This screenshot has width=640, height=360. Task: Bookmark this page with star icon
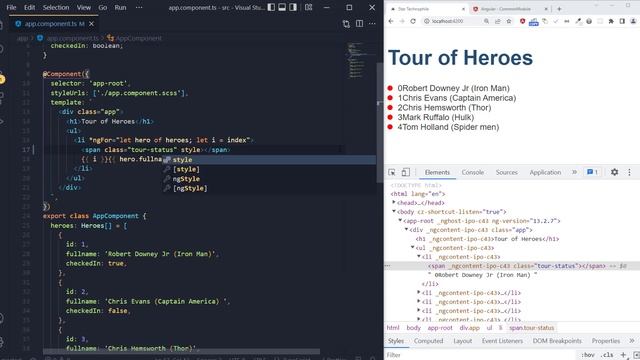tap(509, 21)
